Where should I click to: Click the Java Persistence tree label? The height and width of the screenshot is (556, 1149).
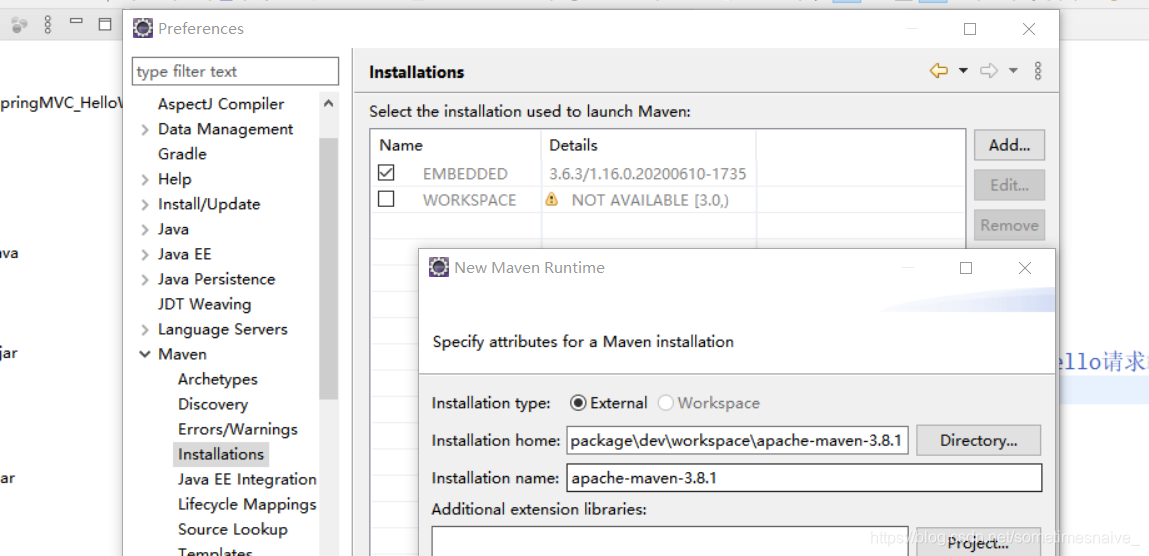click(x=216, y=279)
